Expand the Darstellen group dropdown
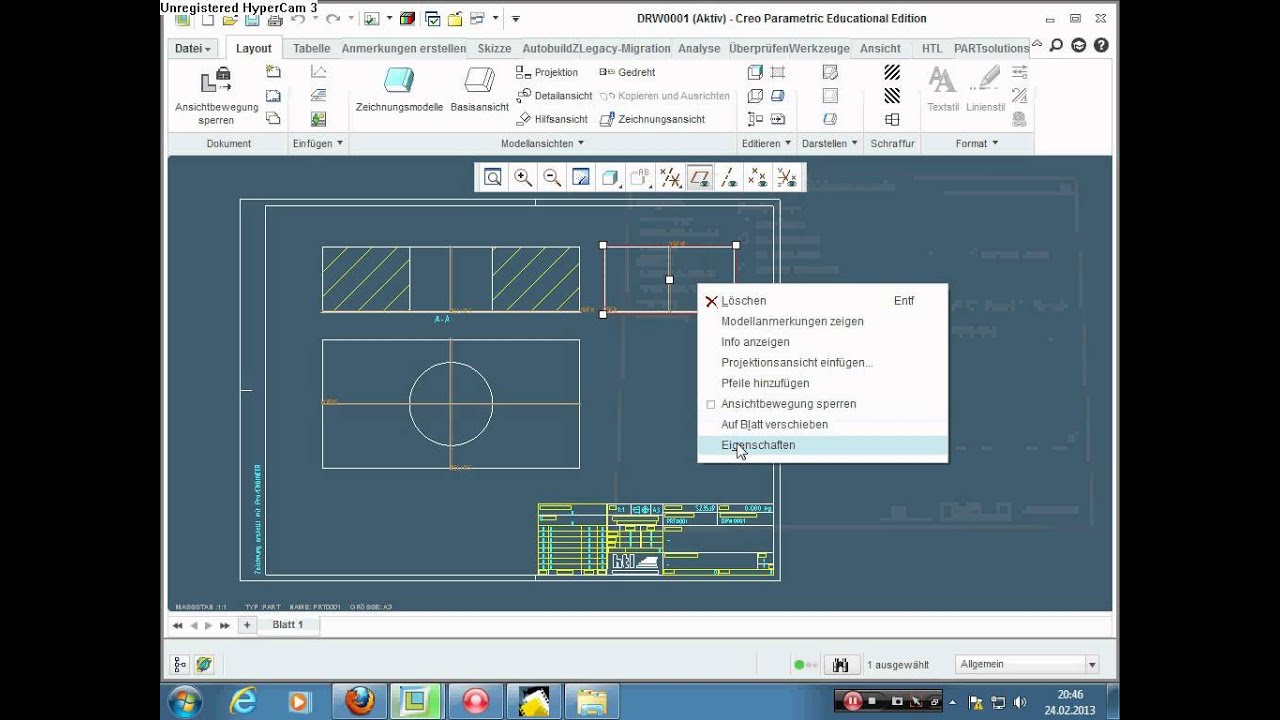This screenshot has width=1280, height=720. (x=829, y=143)
